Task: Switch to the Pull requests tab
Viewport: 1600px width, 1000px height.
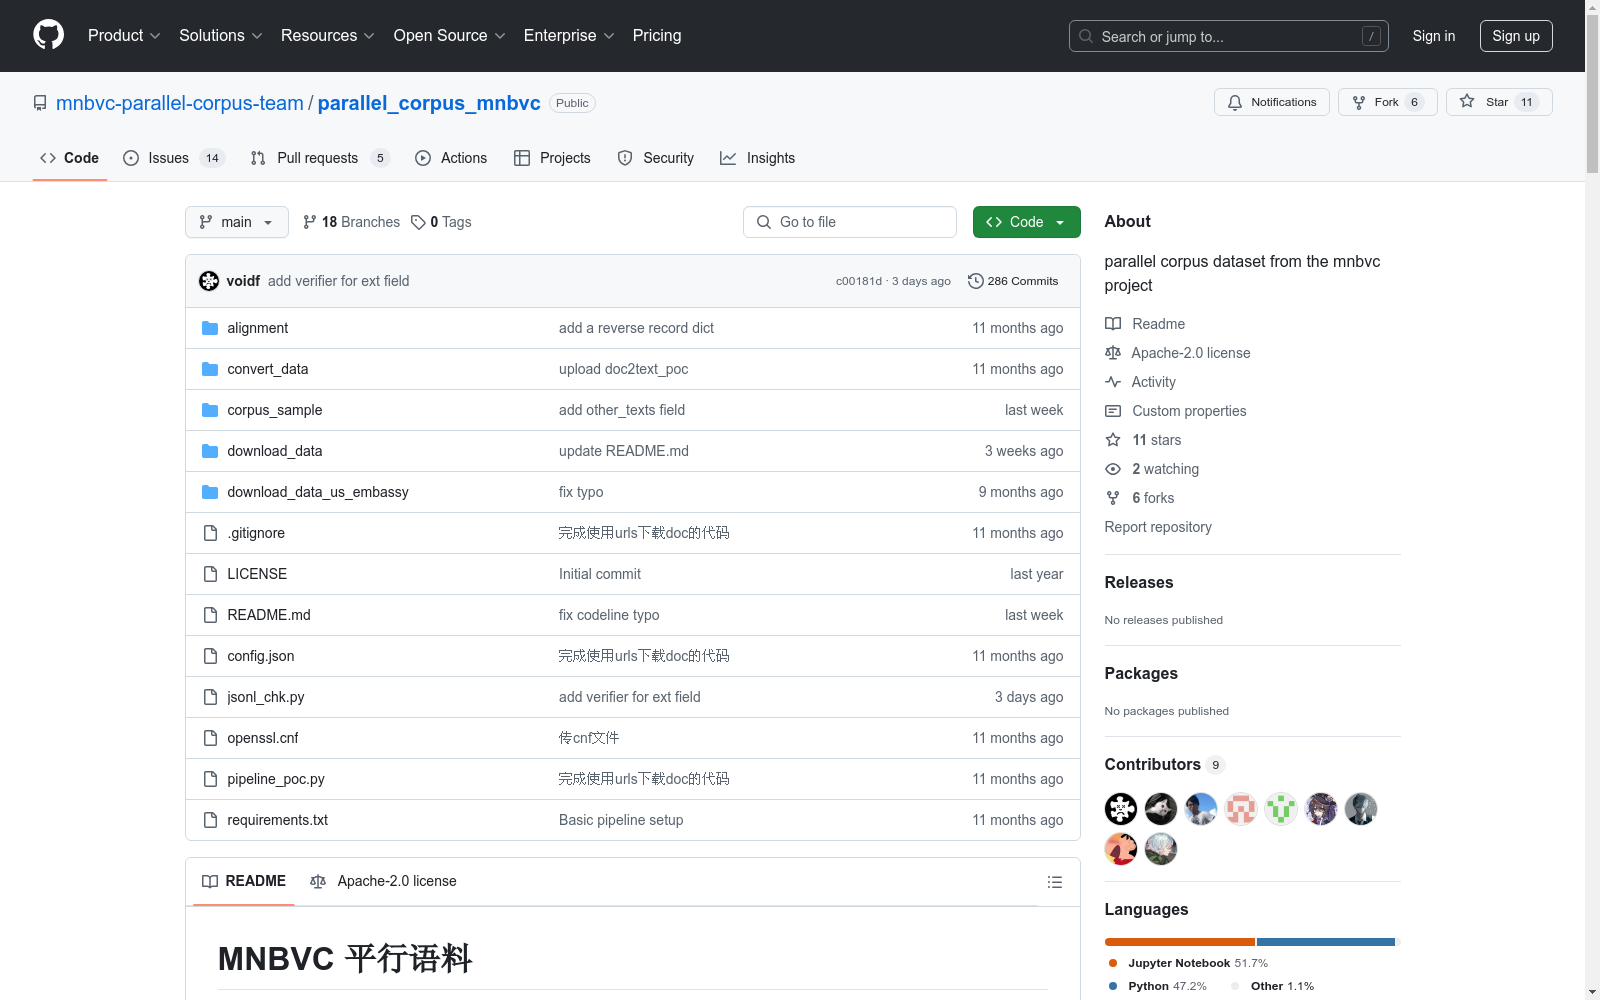Action: [320, 158]
